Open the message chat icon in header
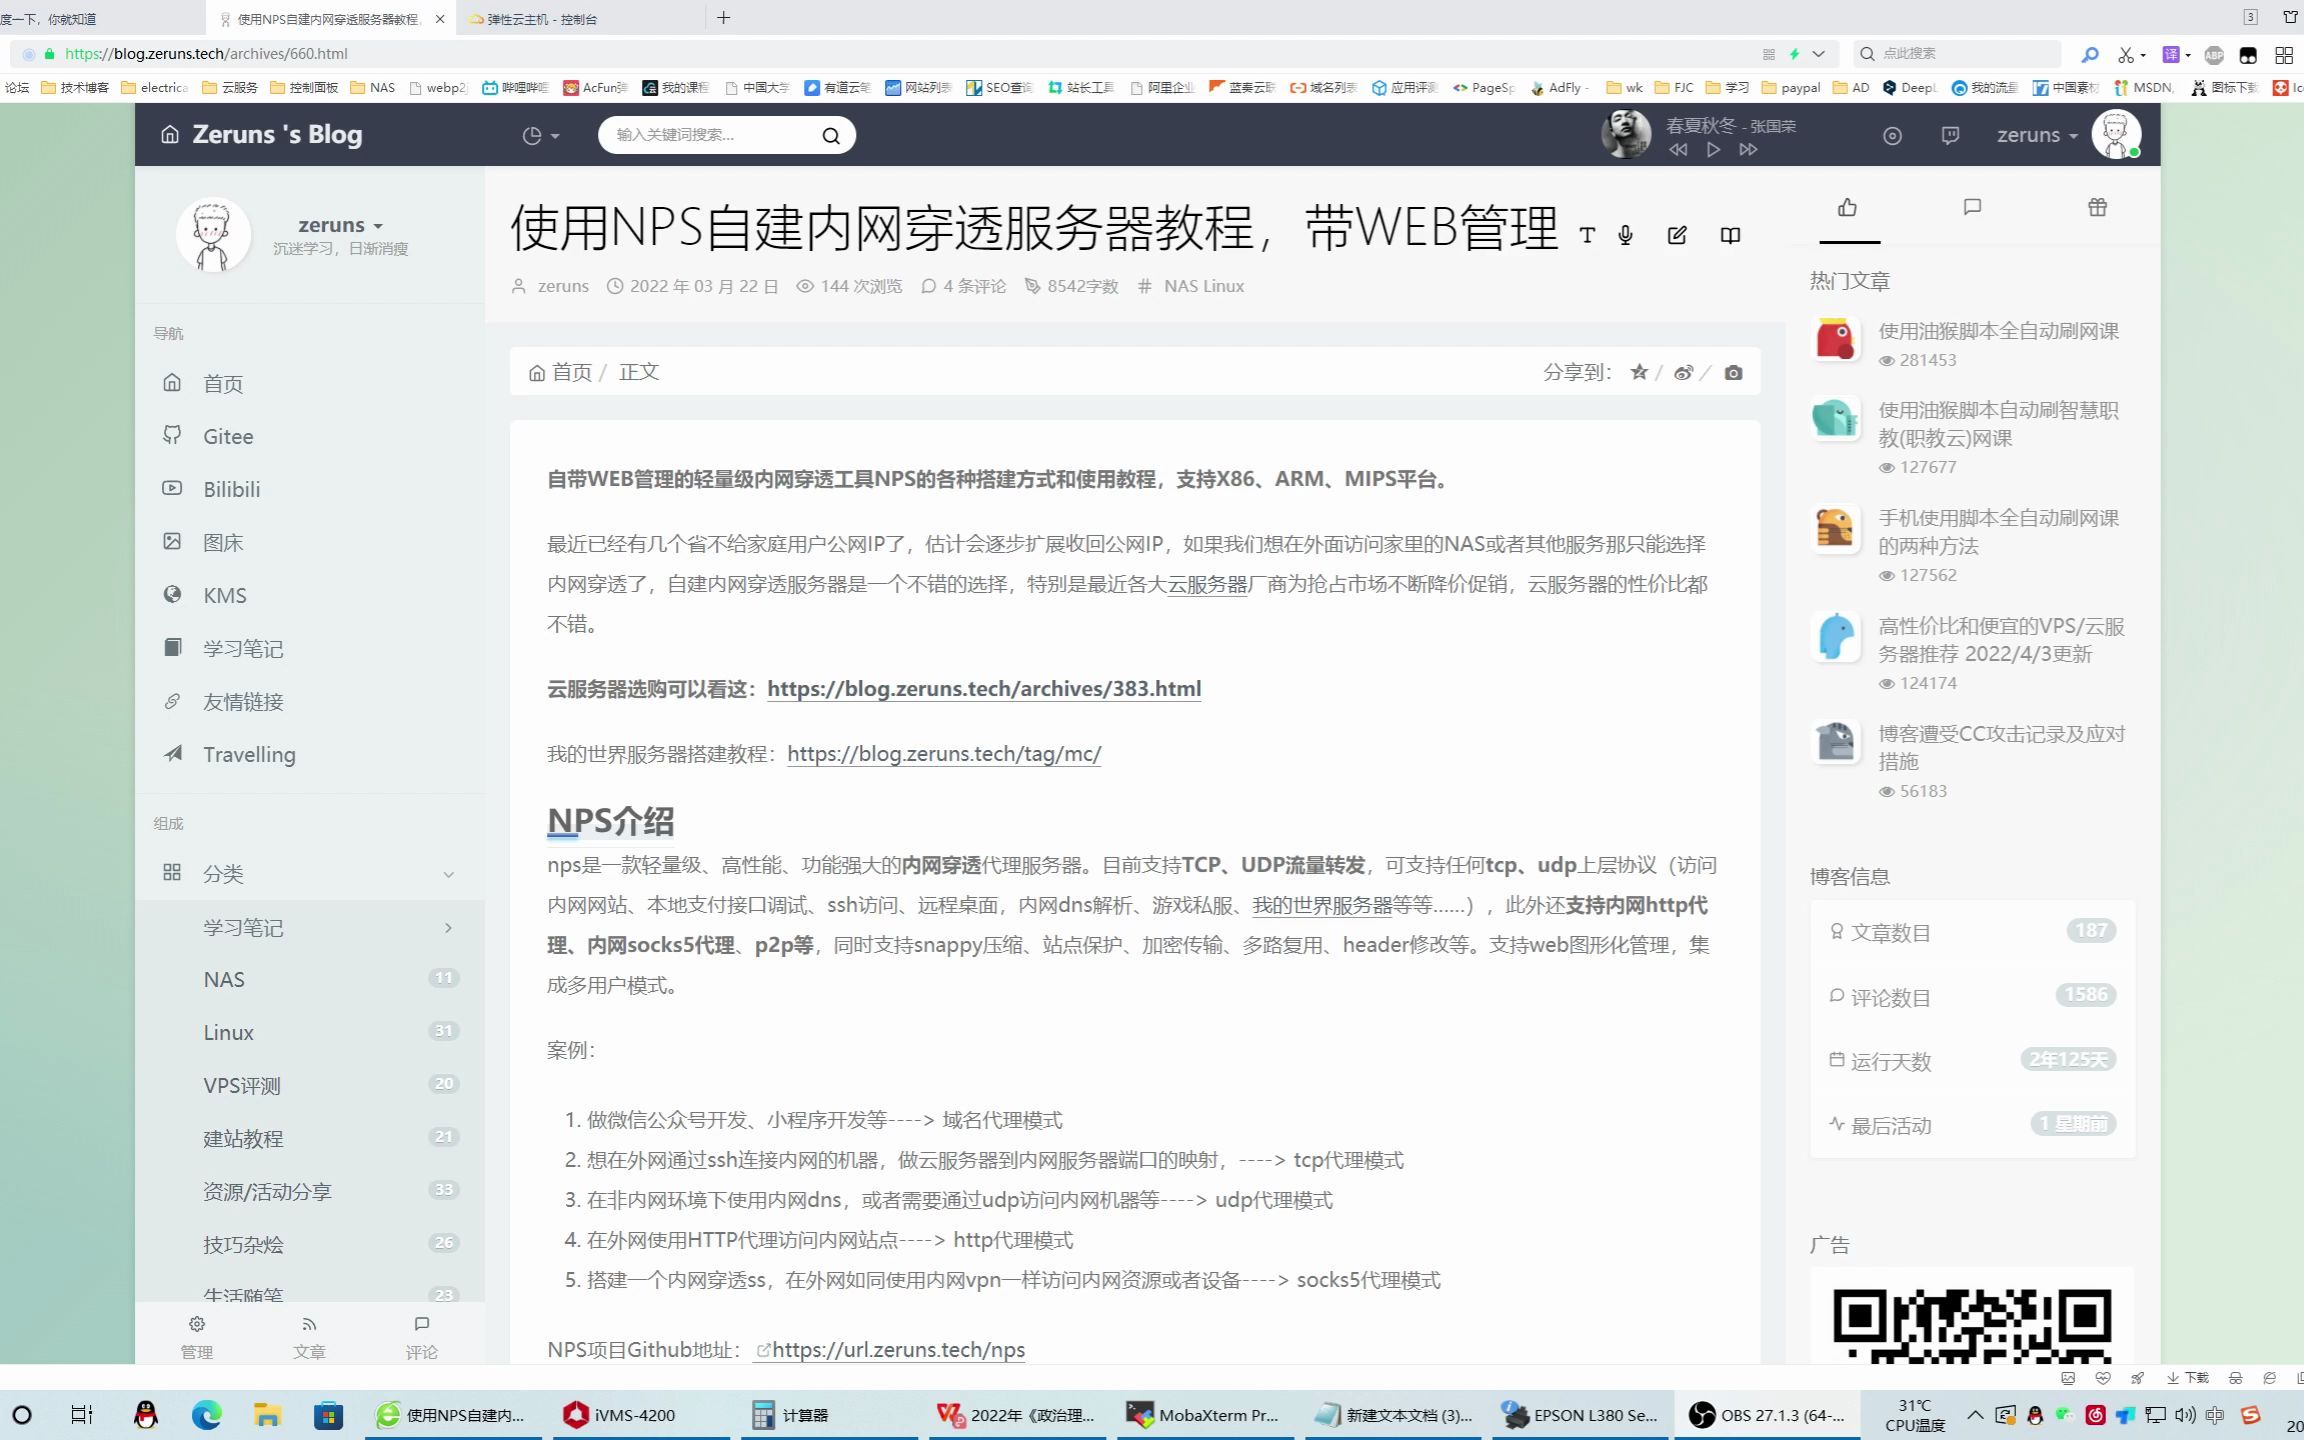This screenshot has width=2304, height=1440. click(1950, 135)
